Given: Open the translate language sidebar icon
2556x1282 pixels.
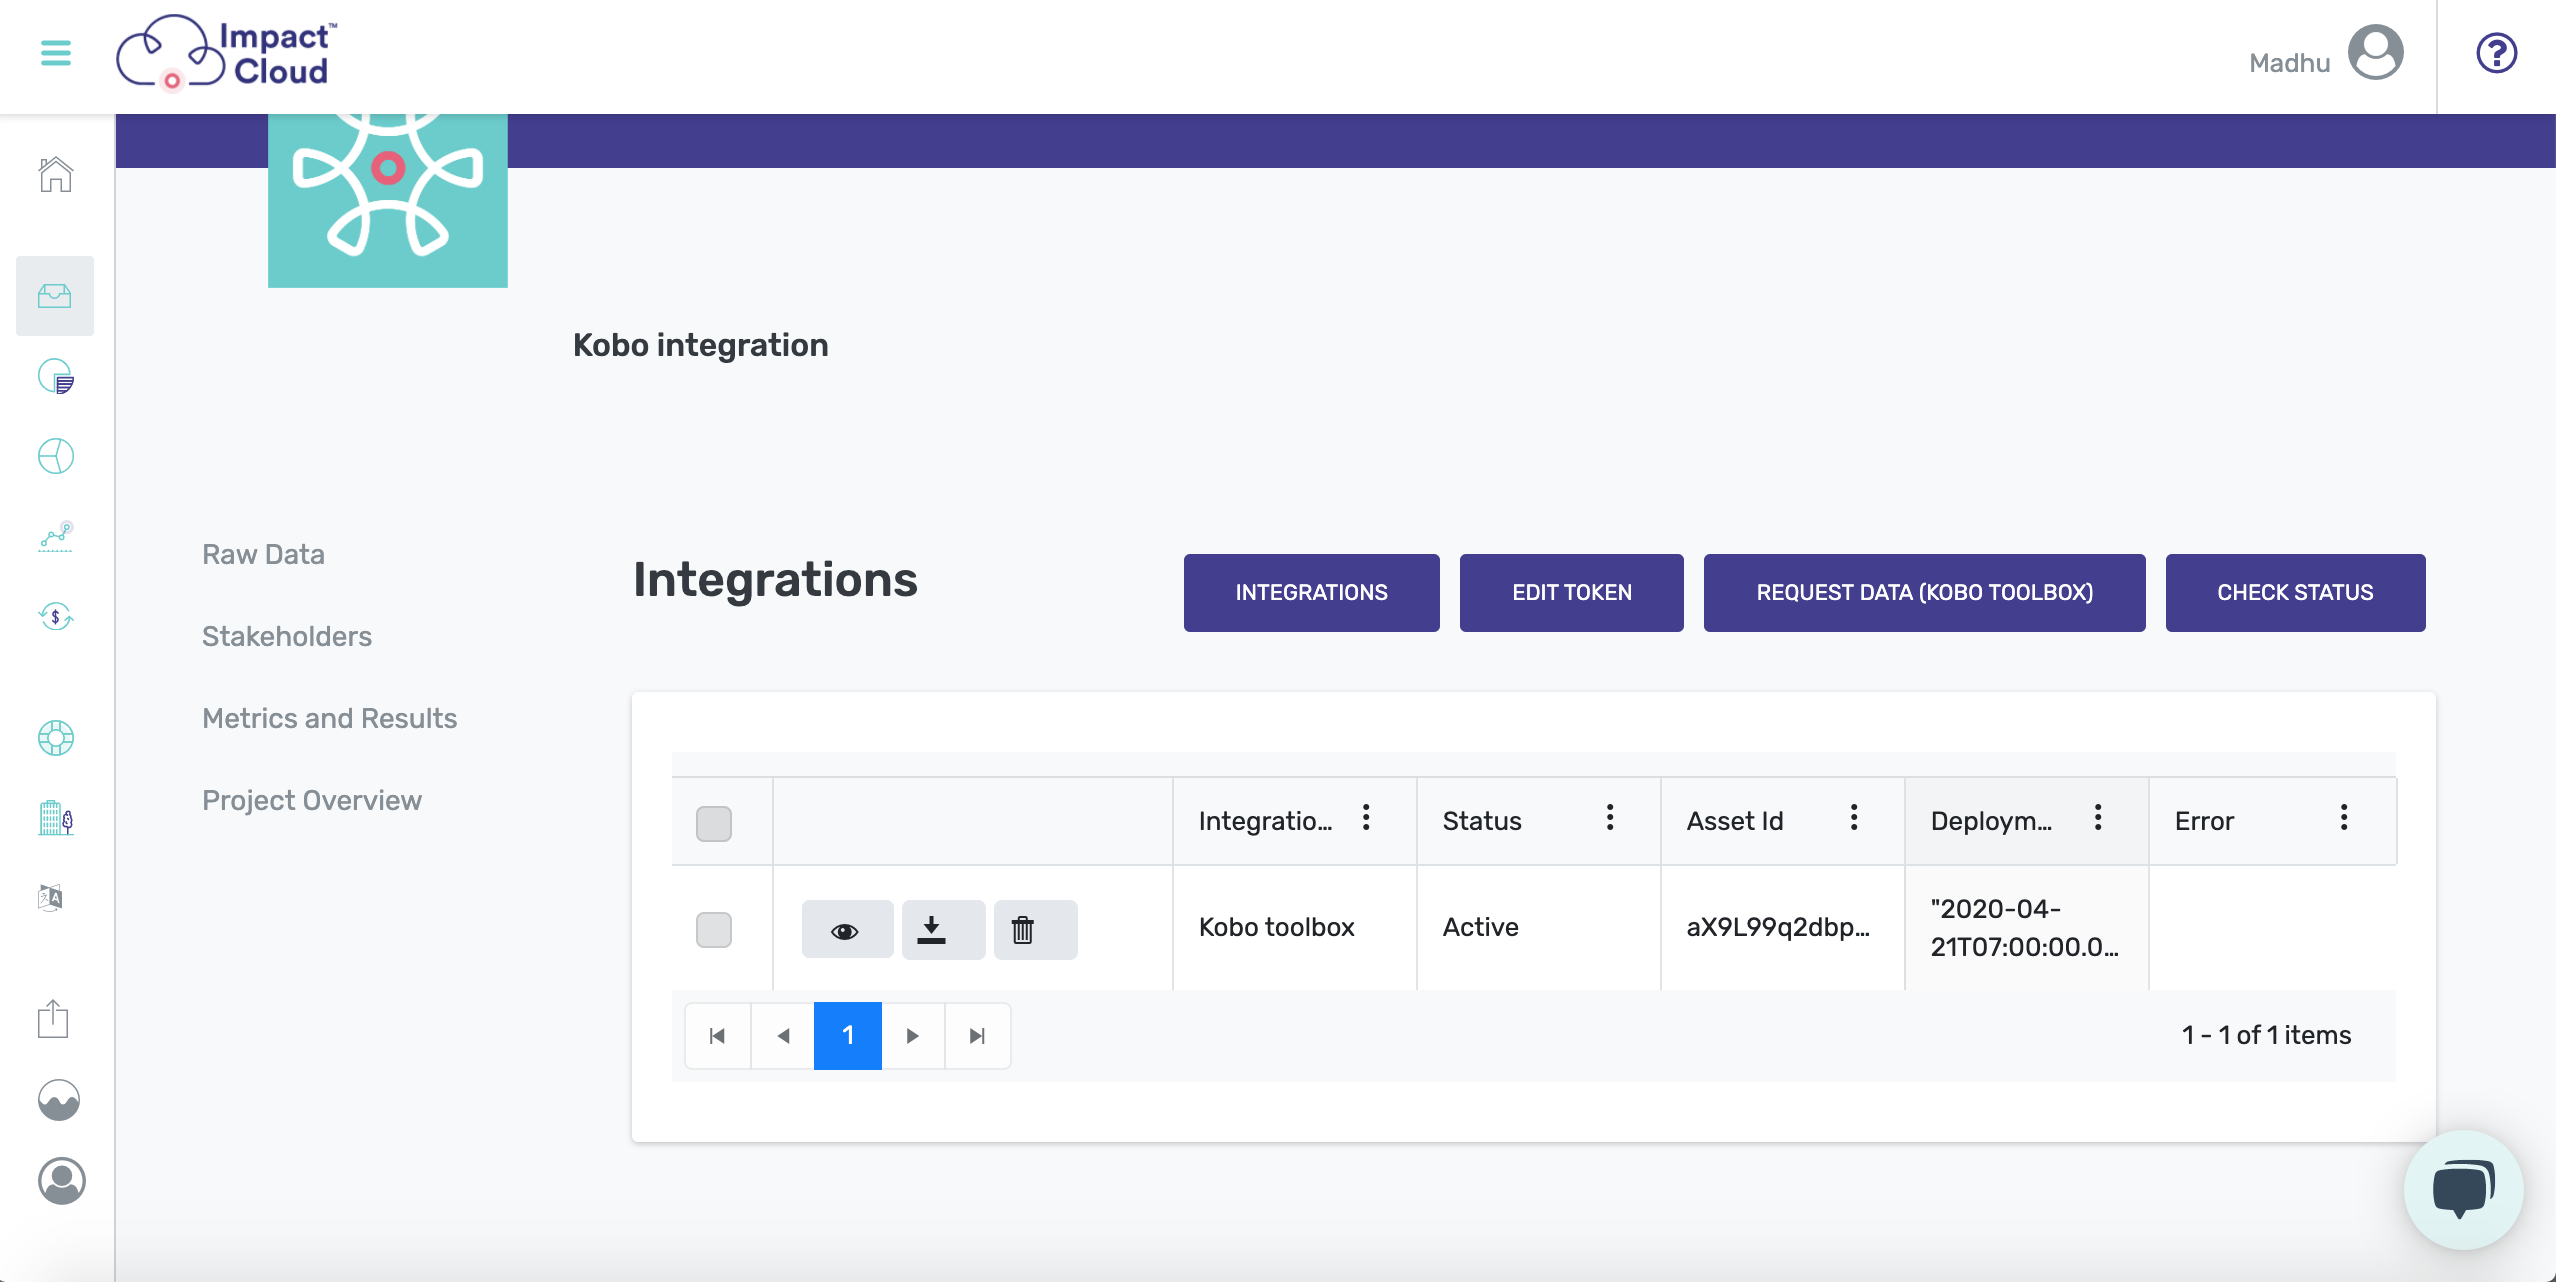Looking at the screenshot, I should click(x=51, y=898).
